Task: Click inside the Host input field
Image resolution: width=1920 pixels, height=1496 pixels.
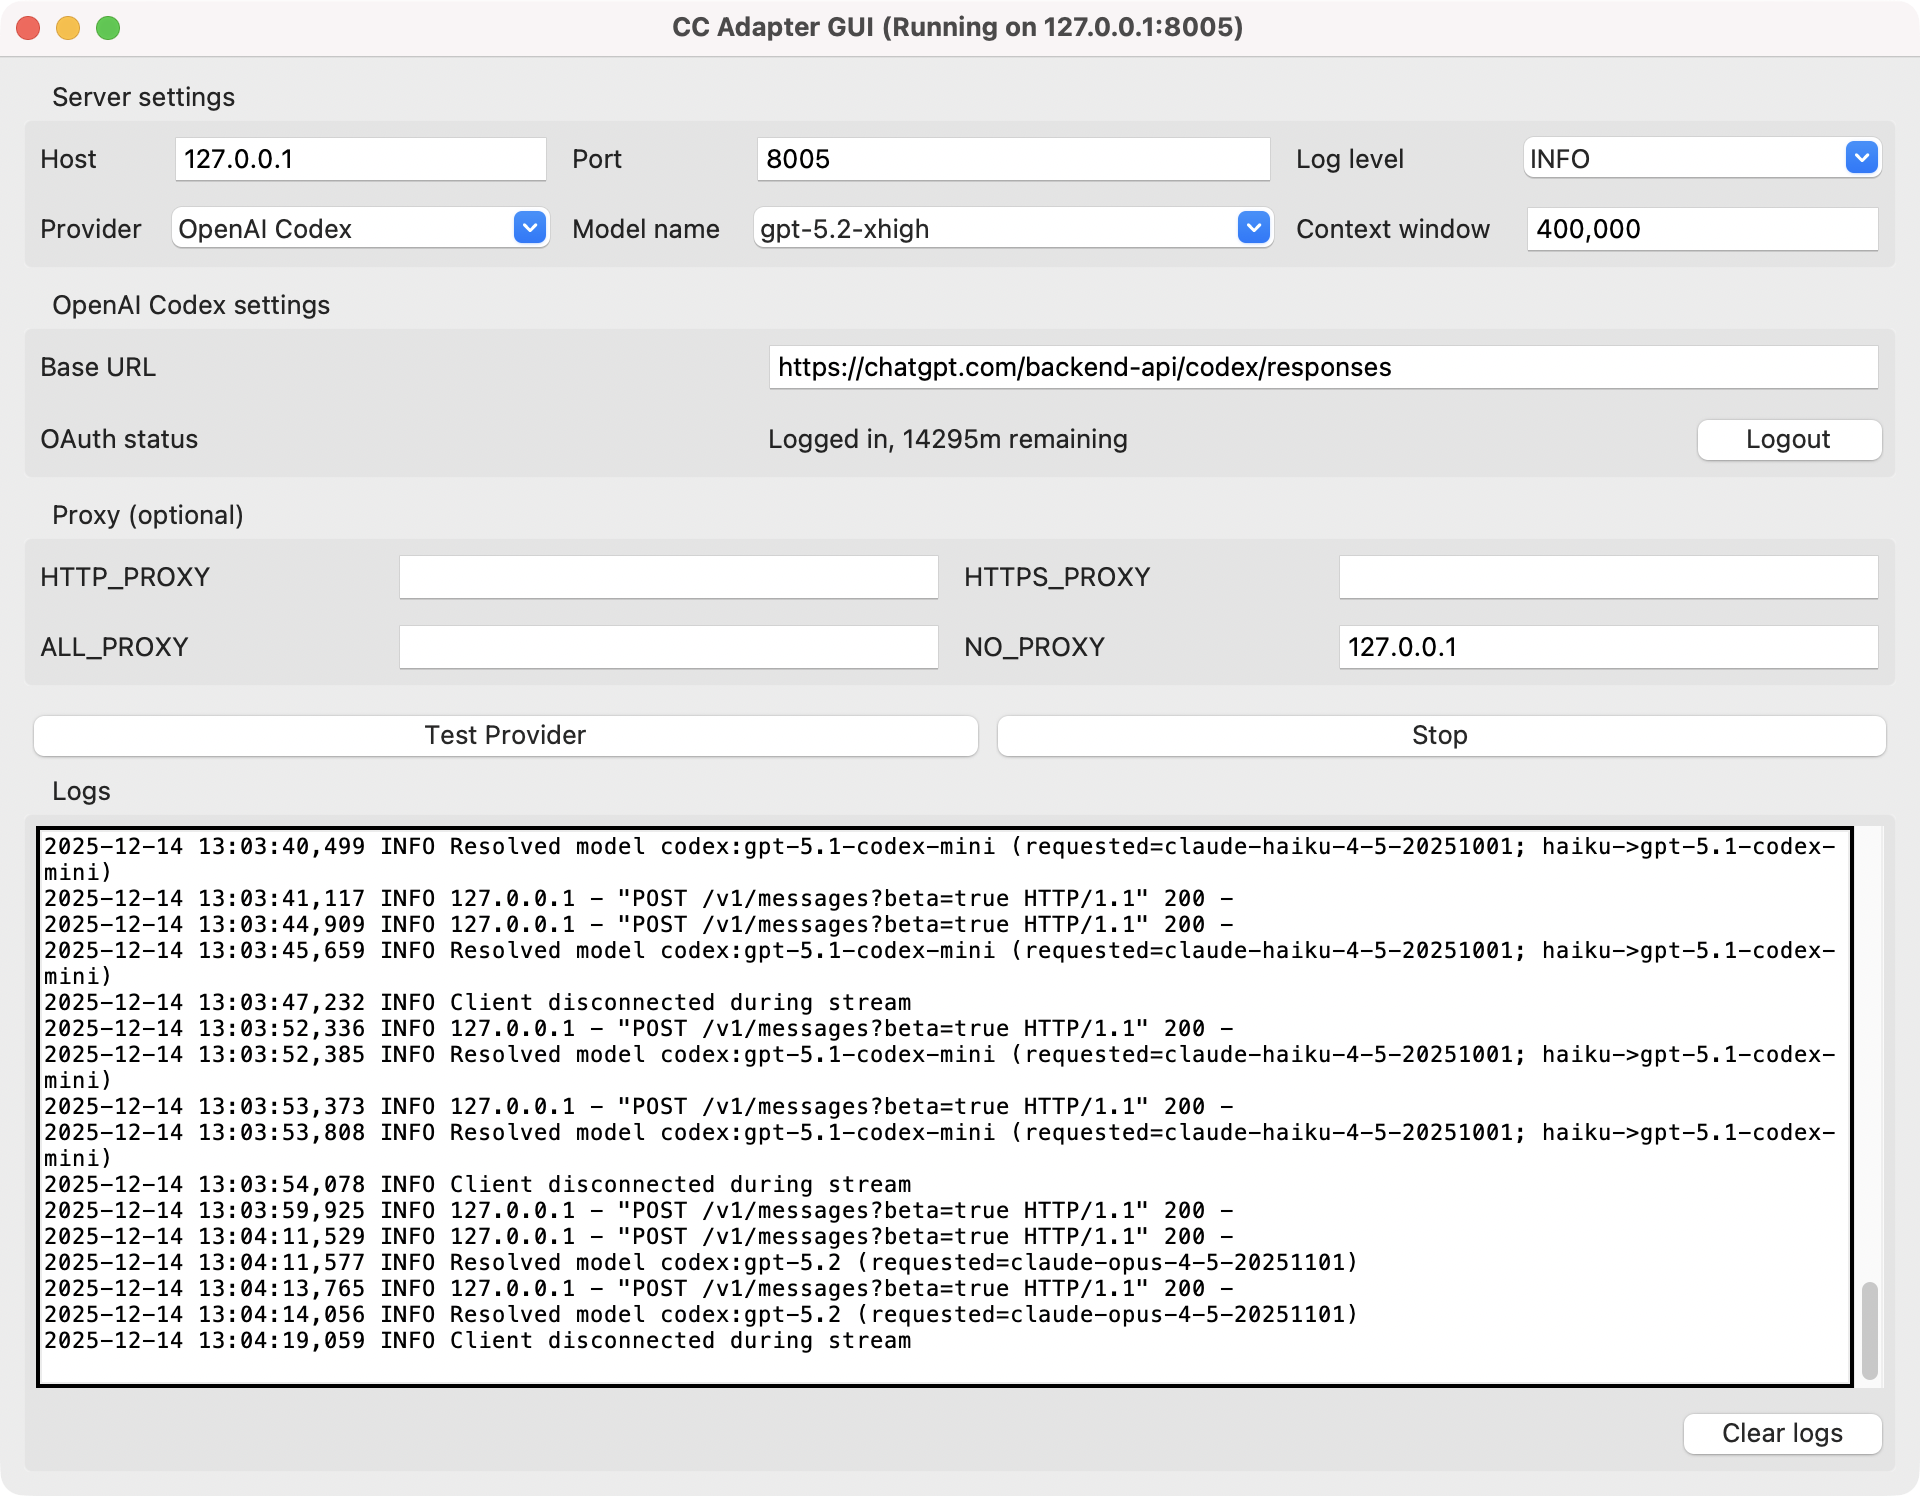Action: 360,158
